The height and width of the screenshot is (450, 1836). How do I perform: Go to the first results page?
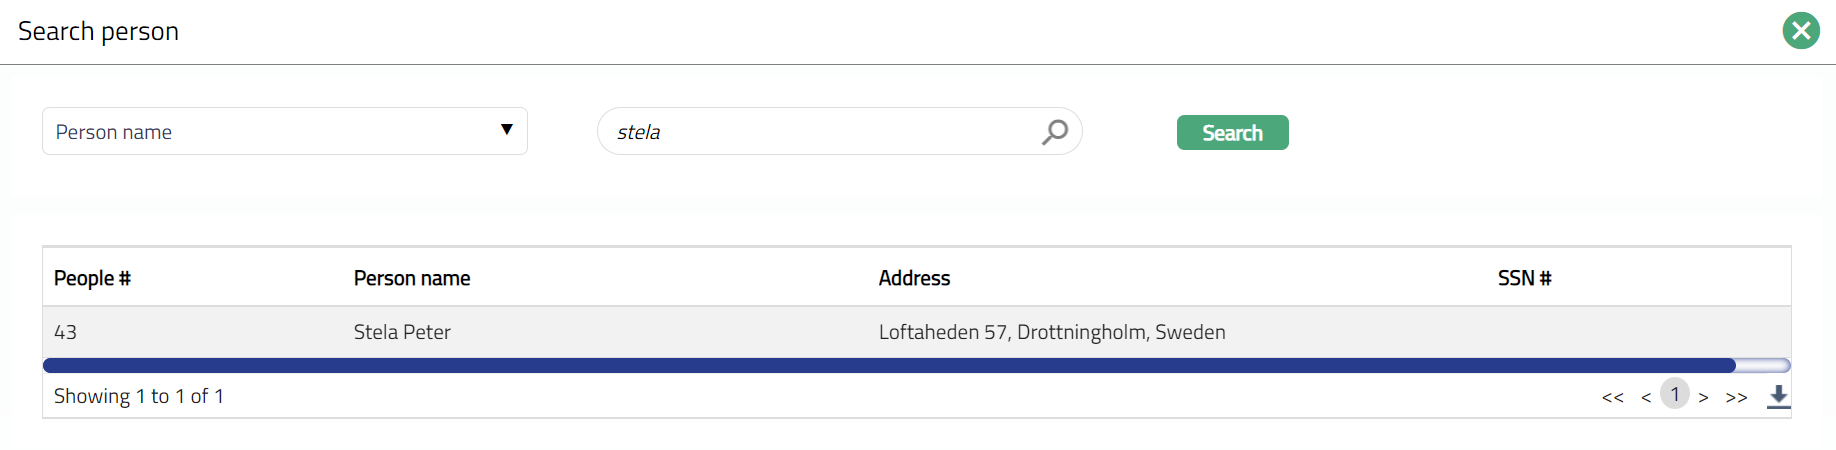point(1612,397)
